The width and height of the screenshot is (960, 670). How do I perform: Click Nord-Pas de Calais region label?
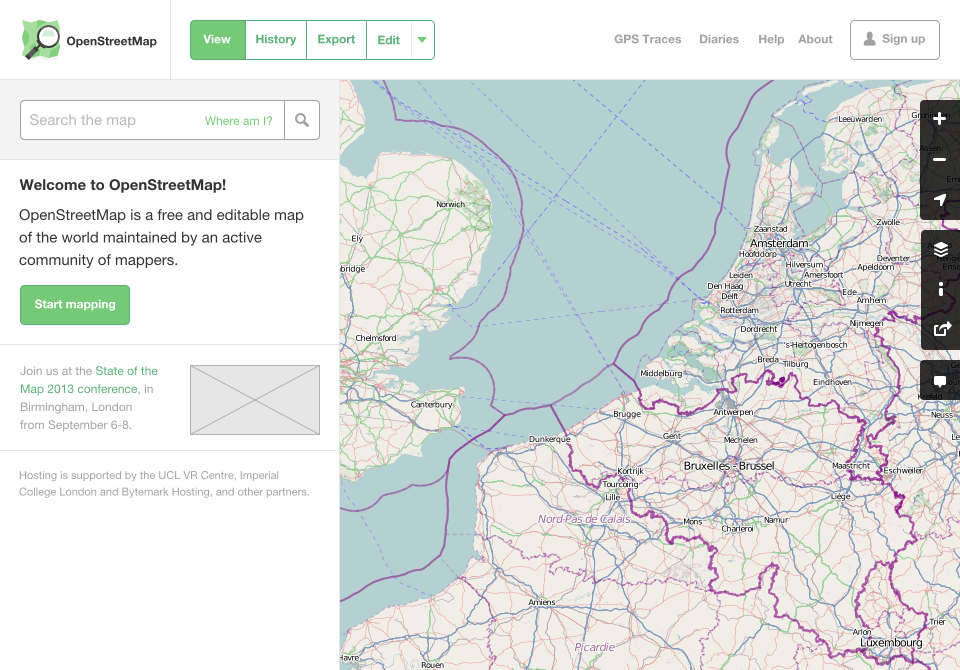tap(584, 519)
